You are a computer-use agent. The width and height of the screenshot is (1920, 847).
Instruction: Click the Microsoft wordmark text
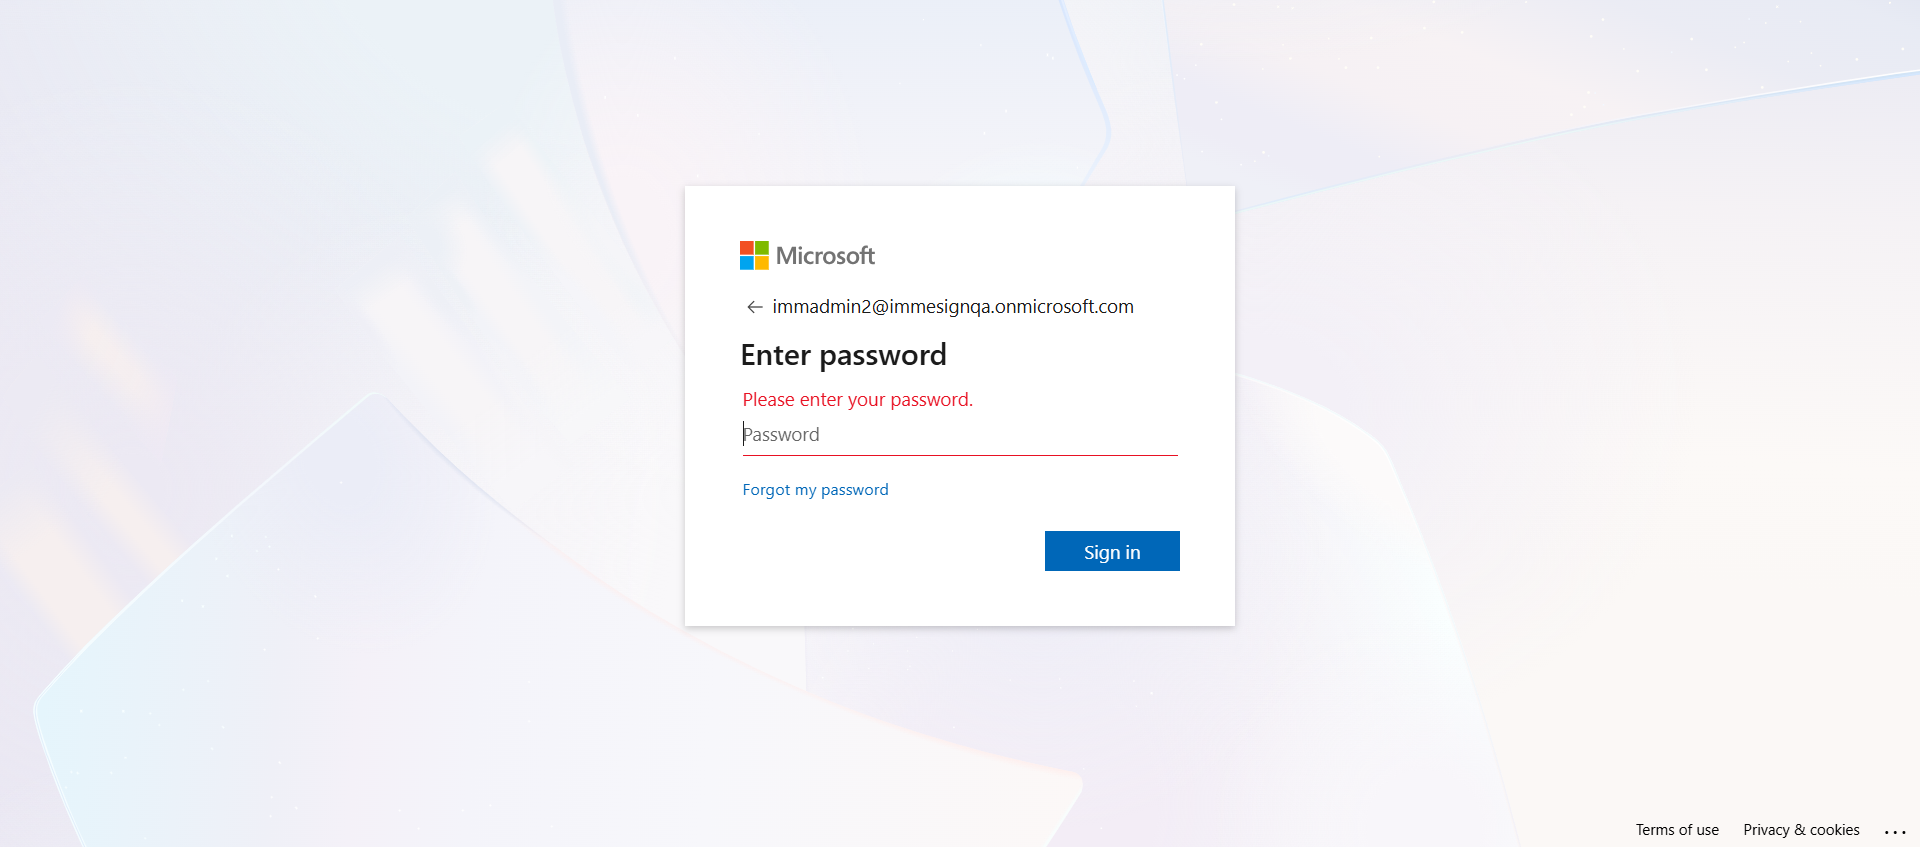(x=825, y=256)
